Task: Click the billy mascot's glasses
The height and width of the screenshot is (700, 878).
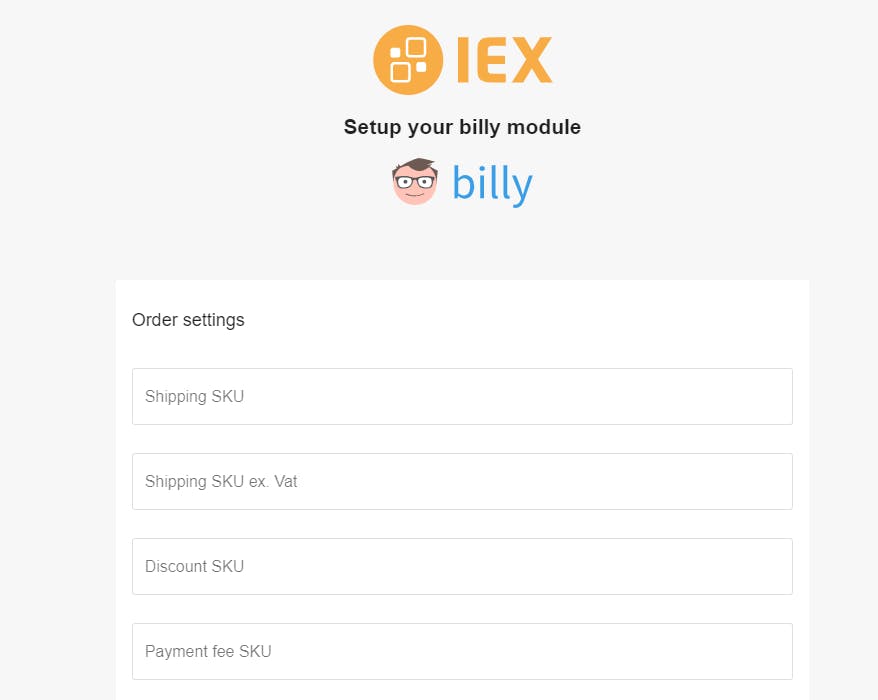Action: [x=414, y=182]
